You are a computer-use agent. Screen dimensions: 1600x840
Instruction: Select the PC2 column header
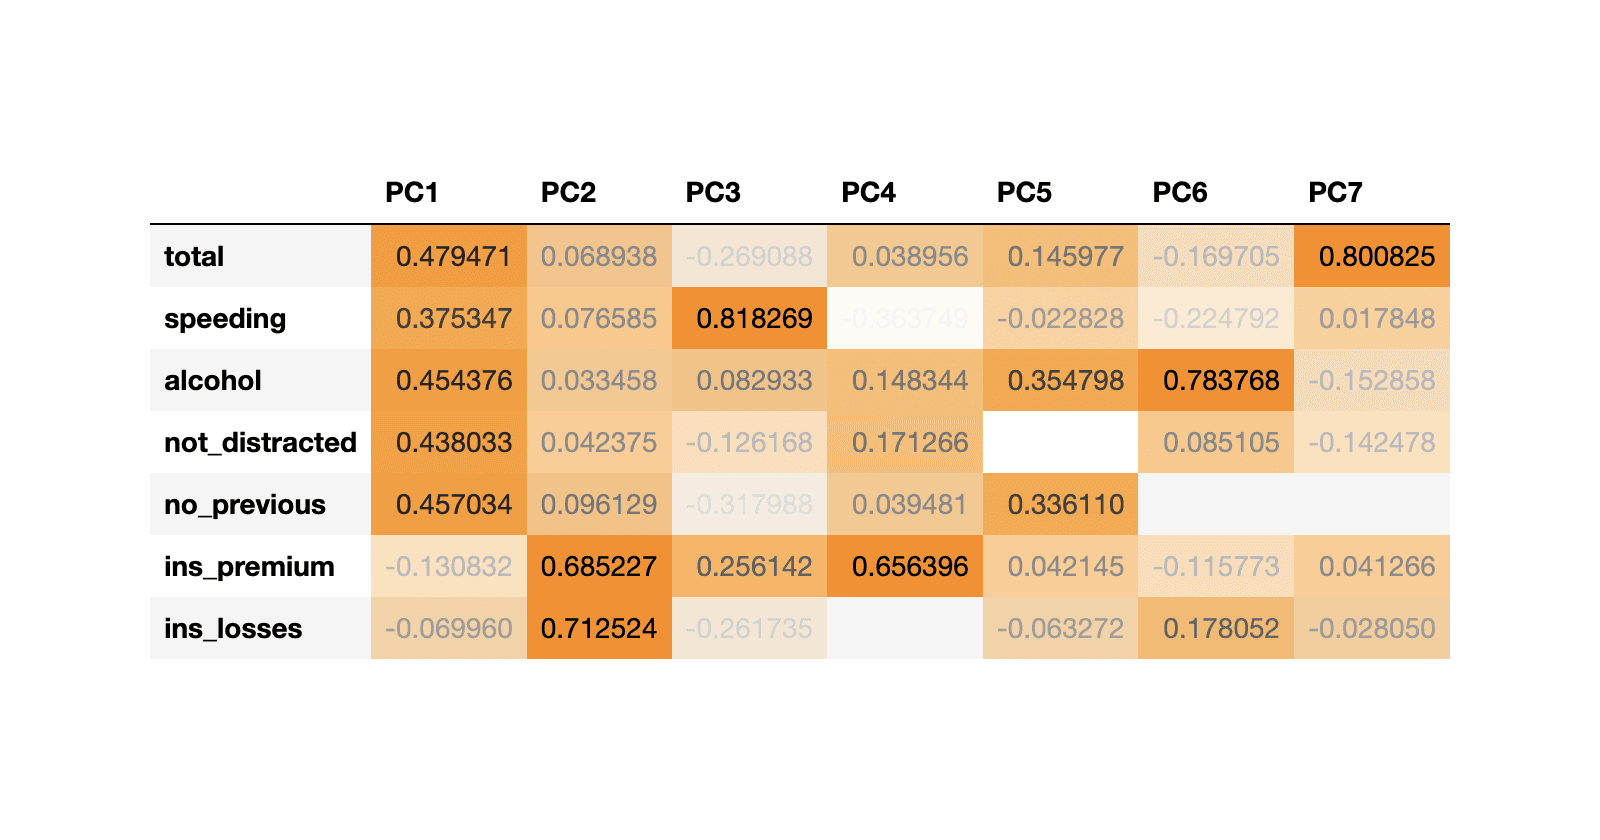[x=568, y=192]
